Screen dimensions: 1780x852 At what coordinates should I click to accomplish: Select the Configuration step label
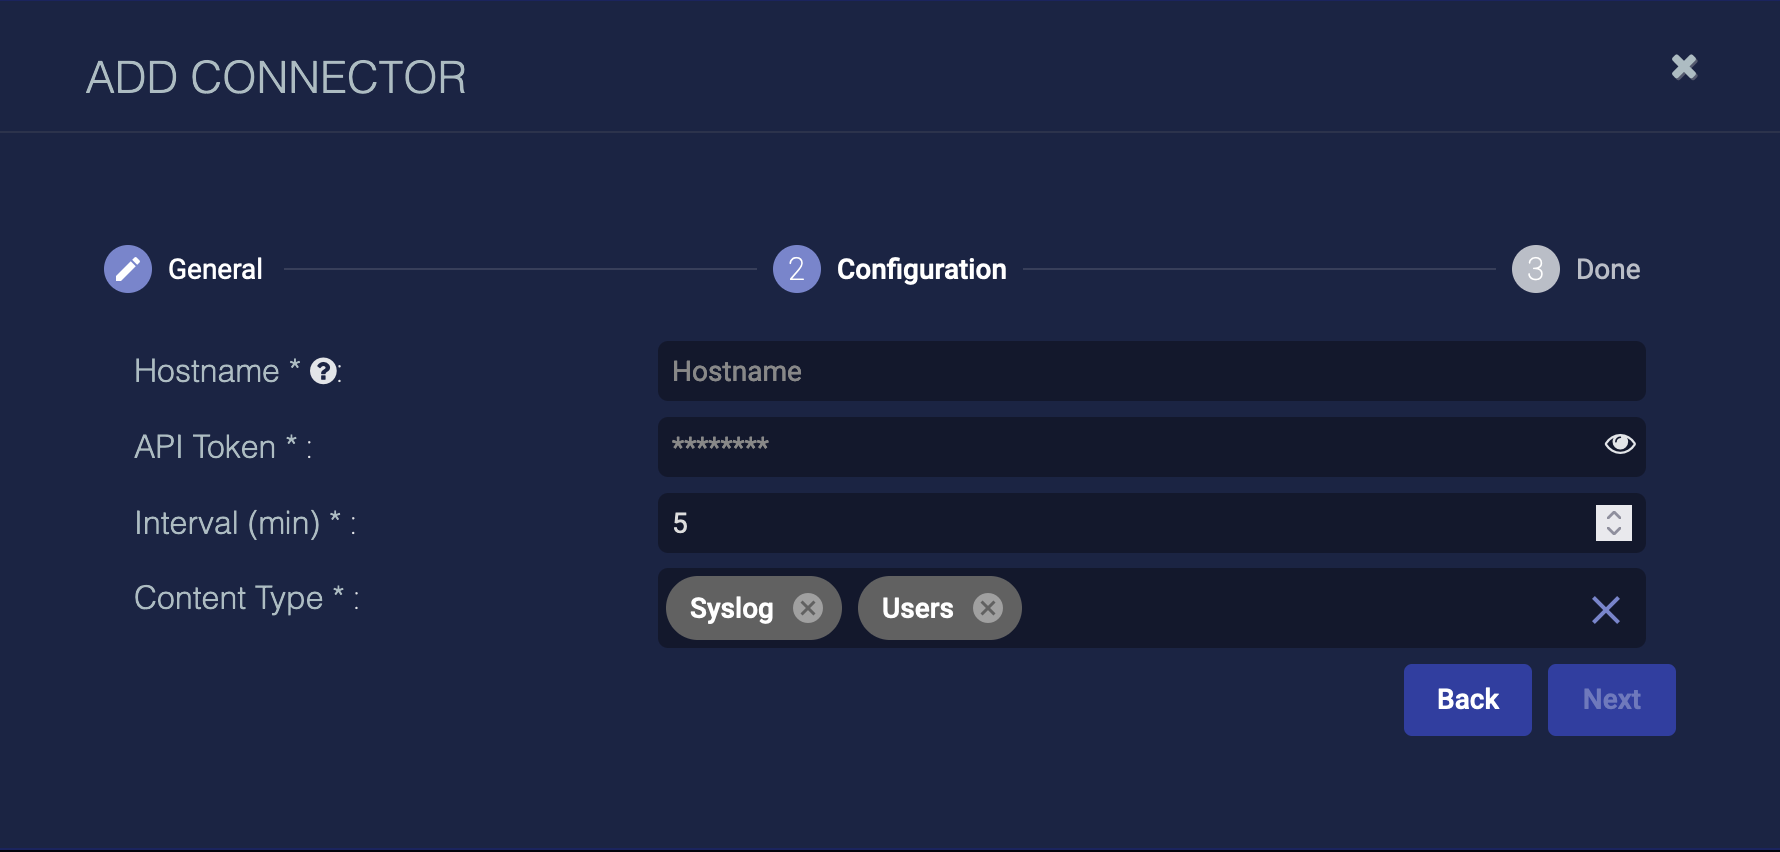click(x=921, y=269)
